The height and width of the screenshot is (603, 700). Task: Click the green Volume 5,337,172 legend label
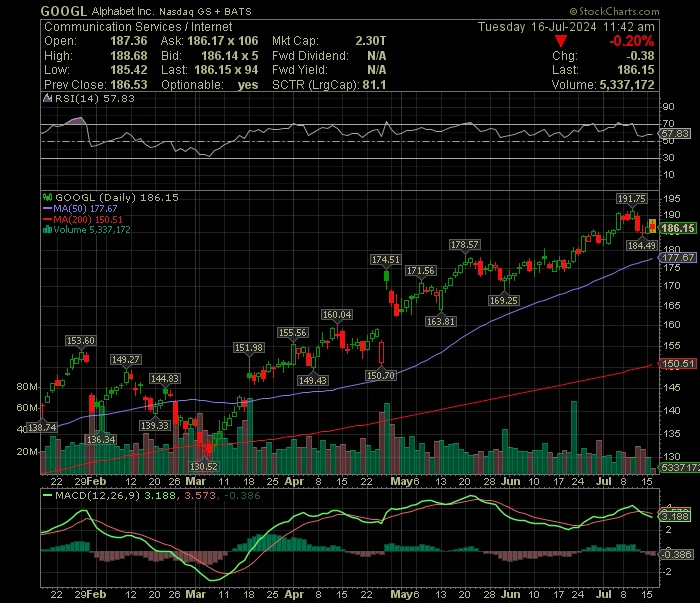pyautogui.click(x=92, y=230)
